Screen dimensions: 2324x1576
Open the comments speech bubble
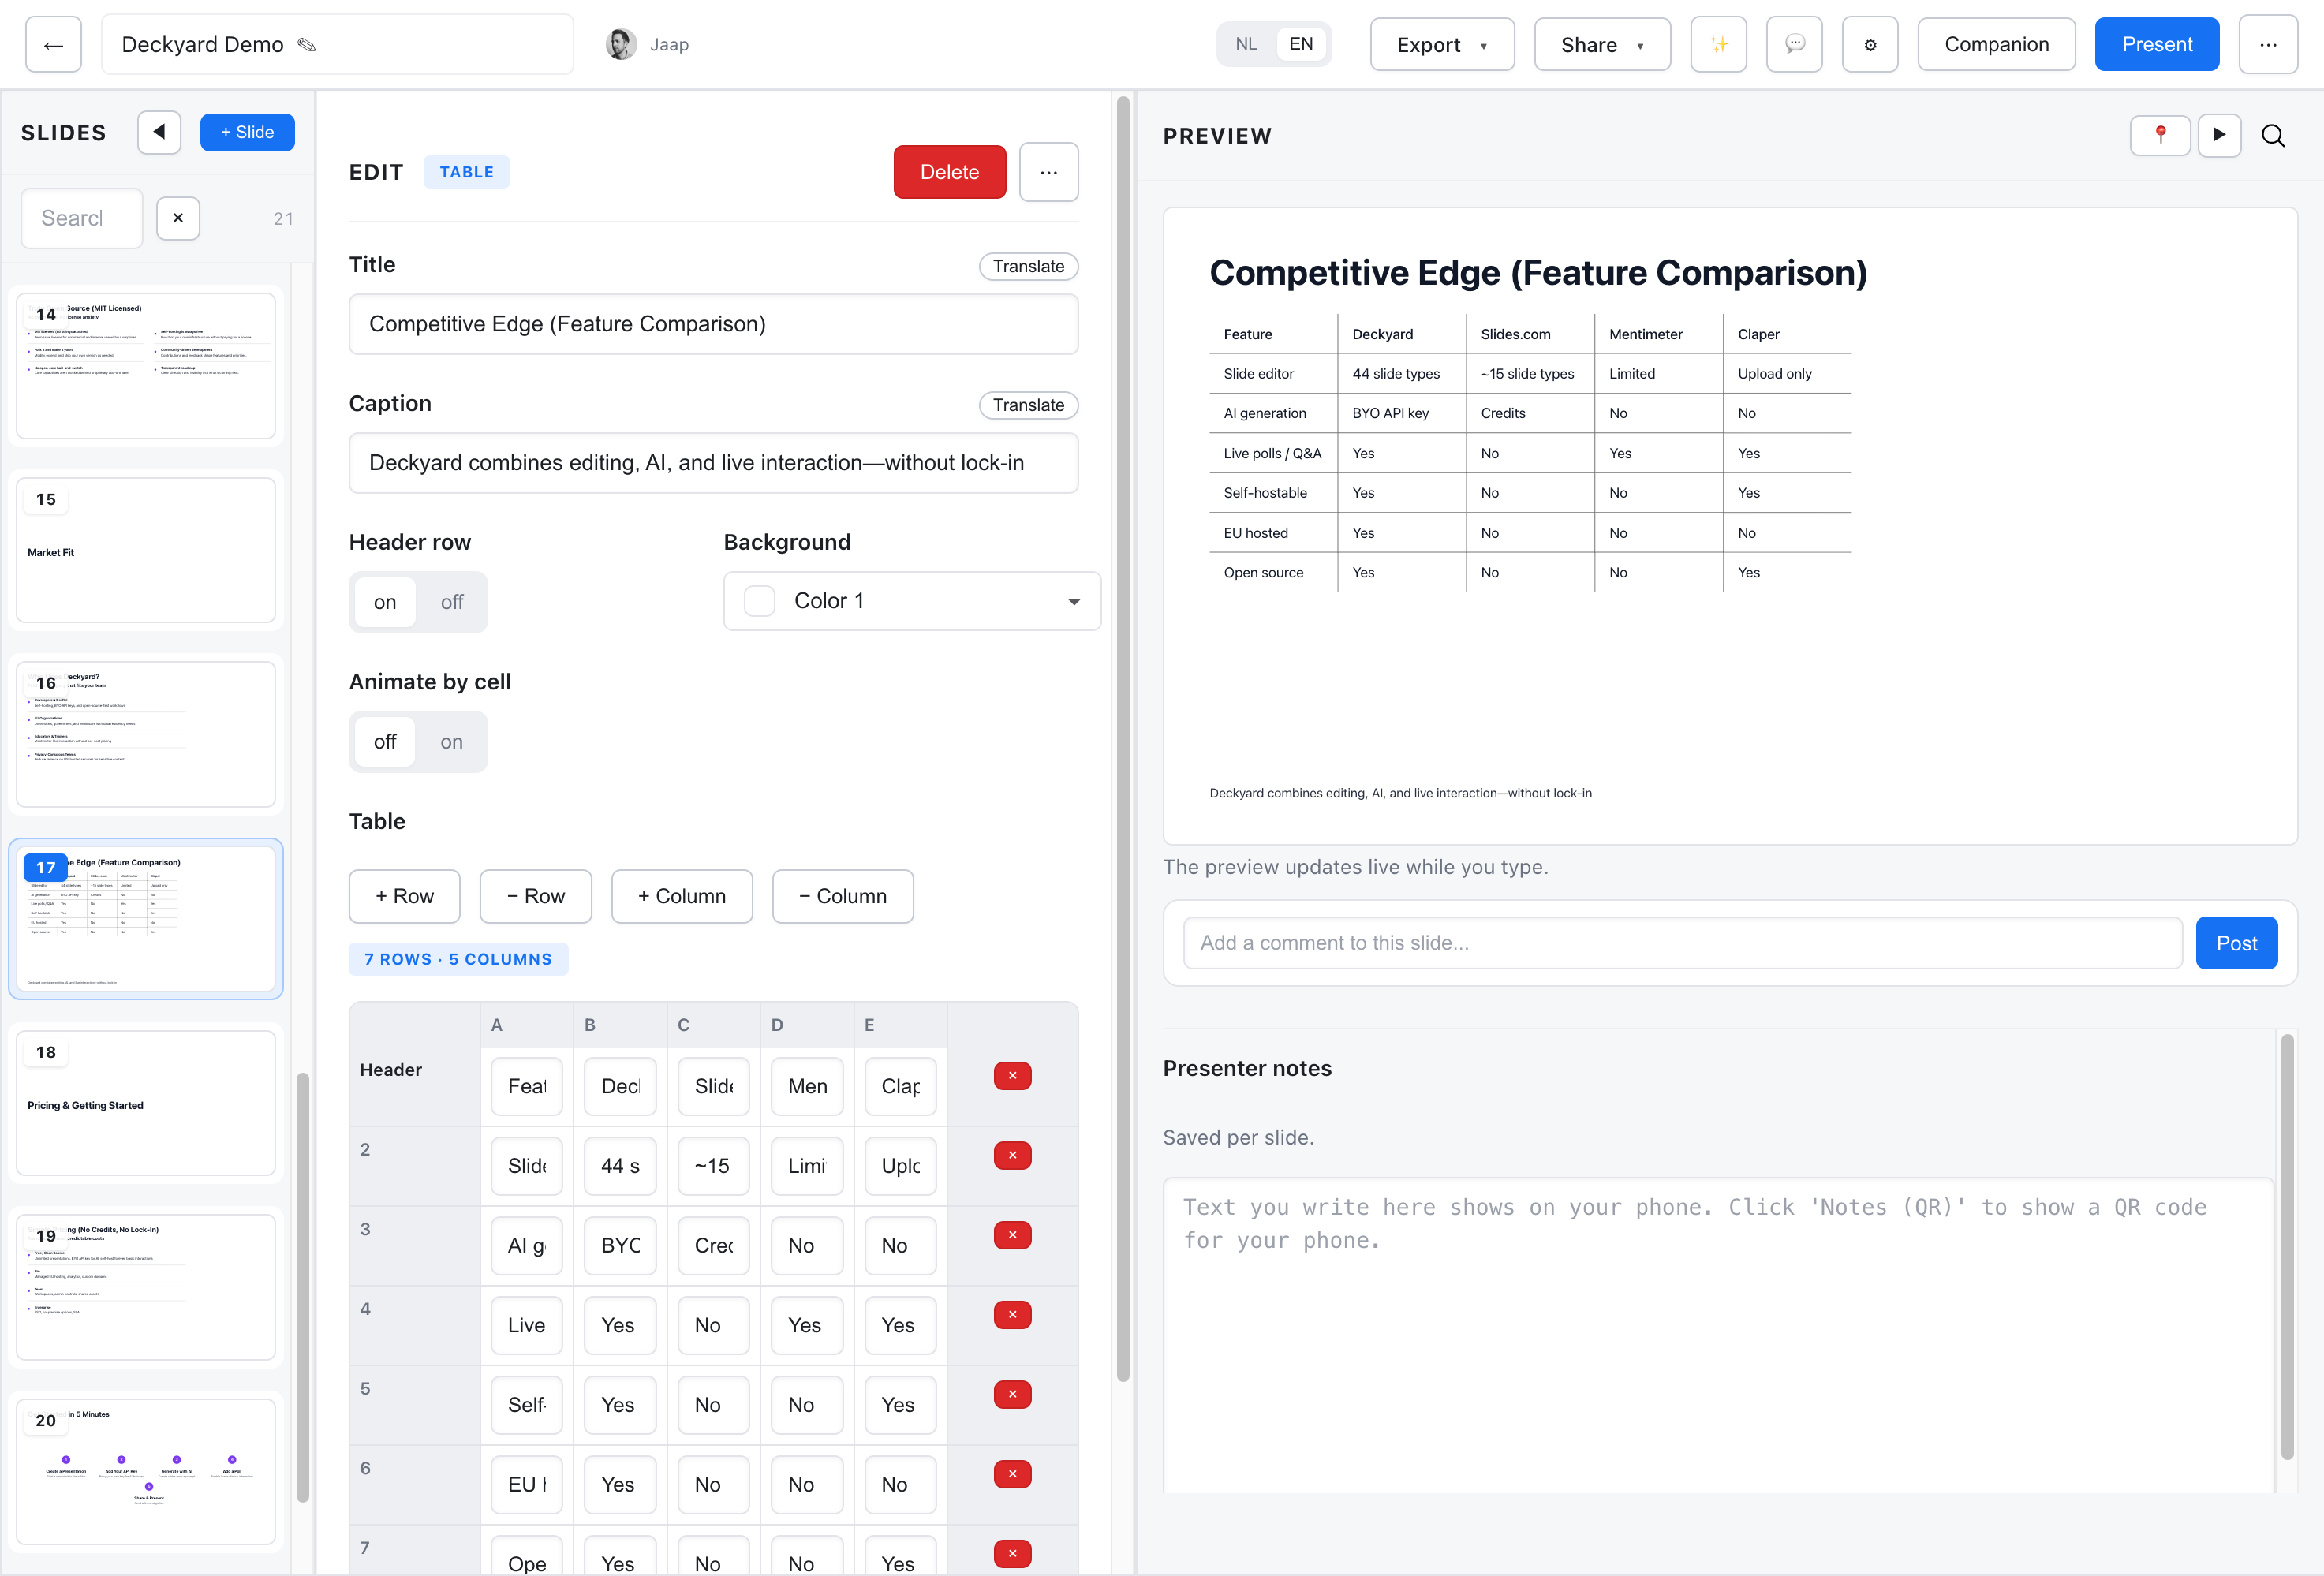1794,45
